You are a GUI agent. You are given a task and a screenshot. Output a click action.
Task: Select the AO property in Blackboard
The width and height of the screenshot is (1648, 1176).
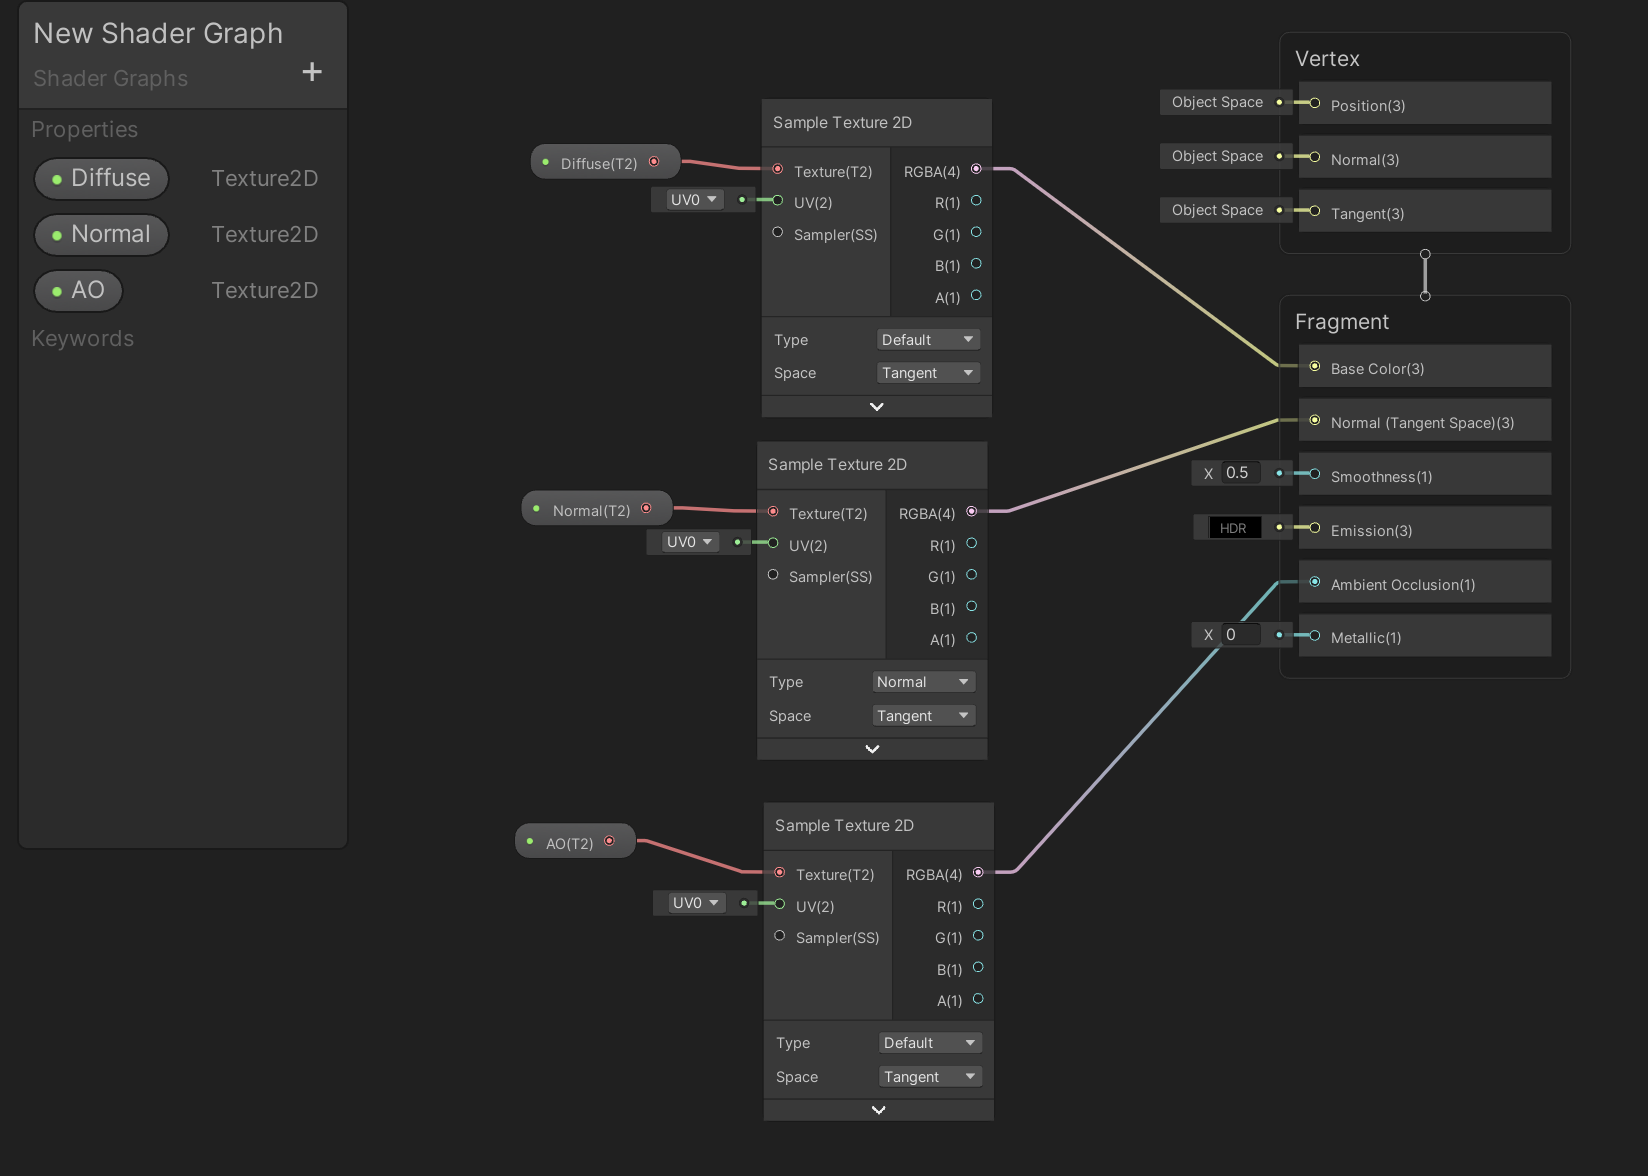(x=79, y=291)
